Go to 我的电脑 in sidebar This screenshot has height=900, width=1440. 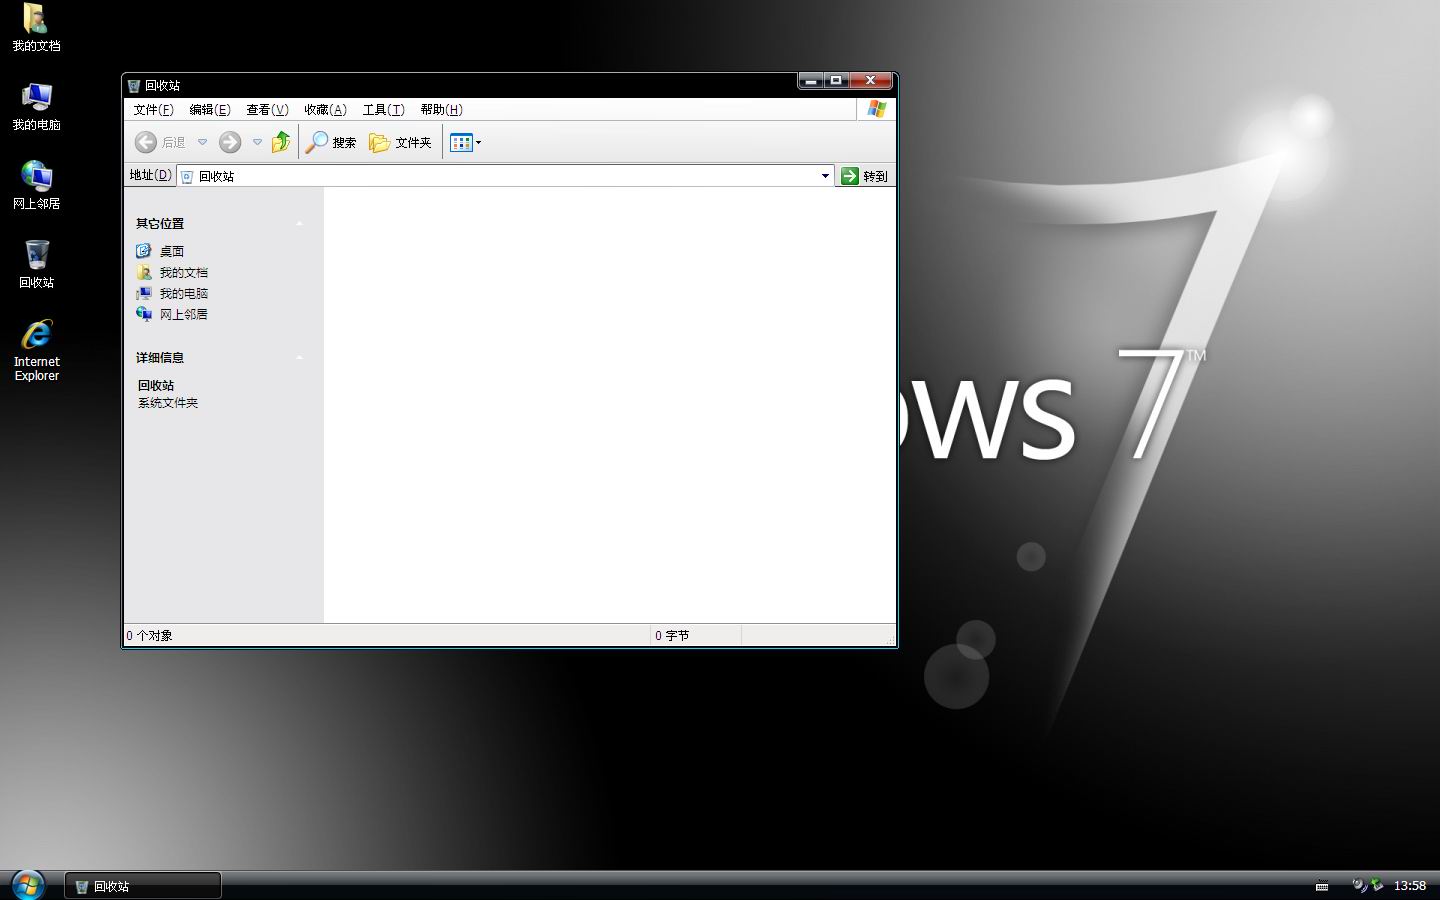click(172, 293)
